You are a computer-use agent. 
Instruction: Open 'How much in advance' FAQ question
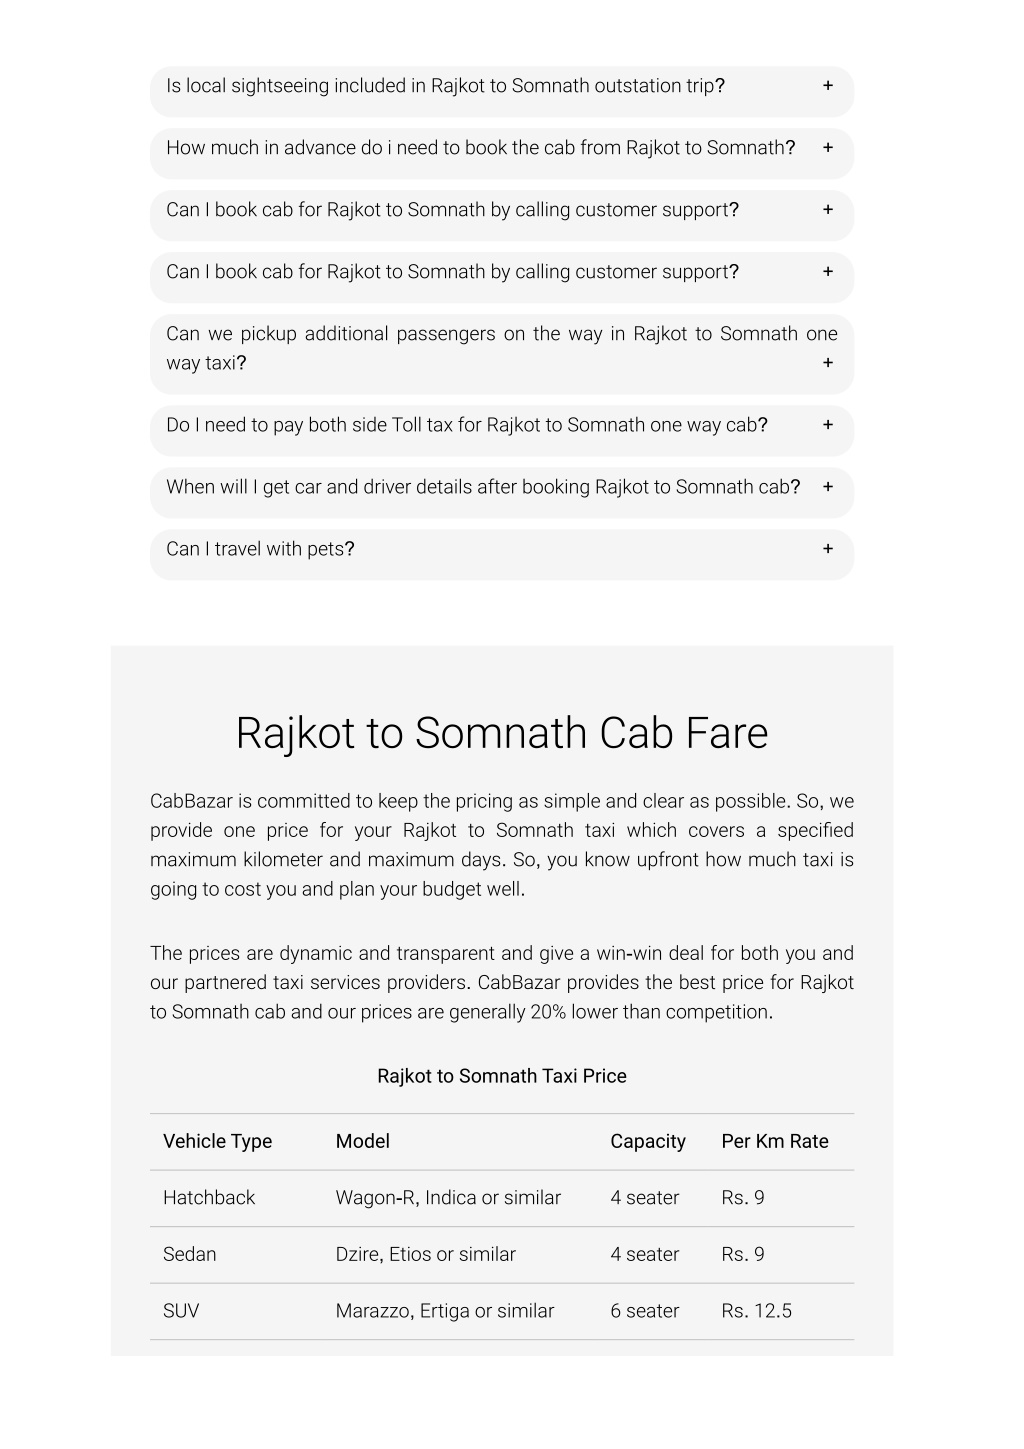click(480, 148)
